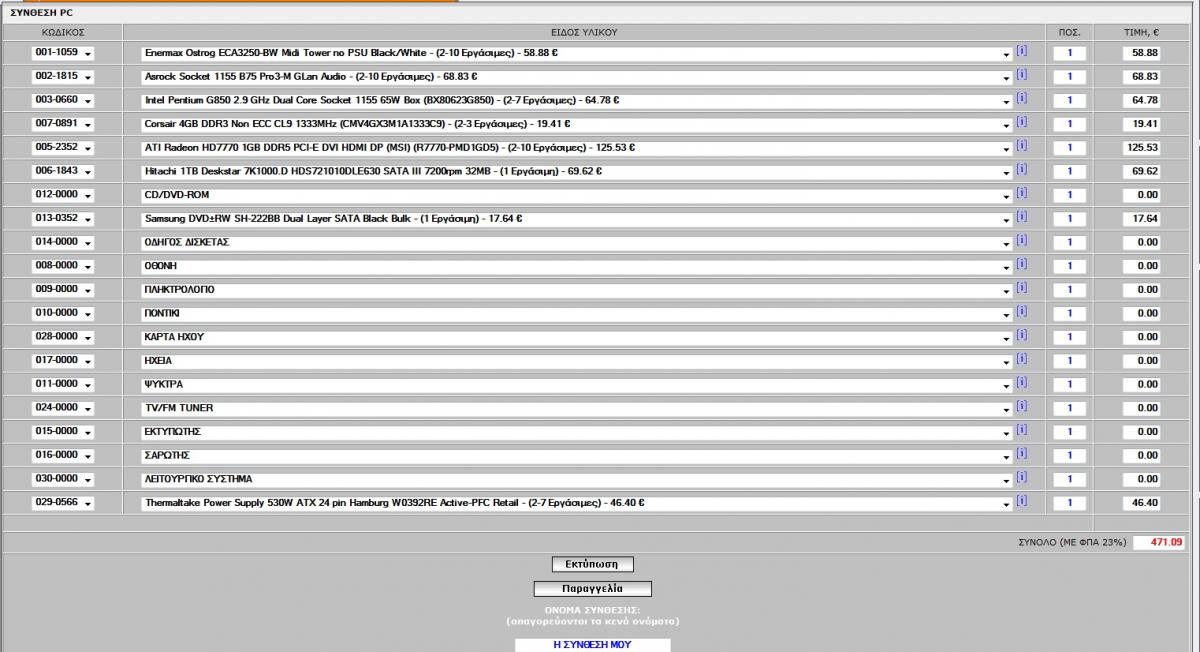Open Hitachi 1TB Deskstar product dropdown
The width and height of the screenshot is (1200, 652).
[x=576, y=171]
